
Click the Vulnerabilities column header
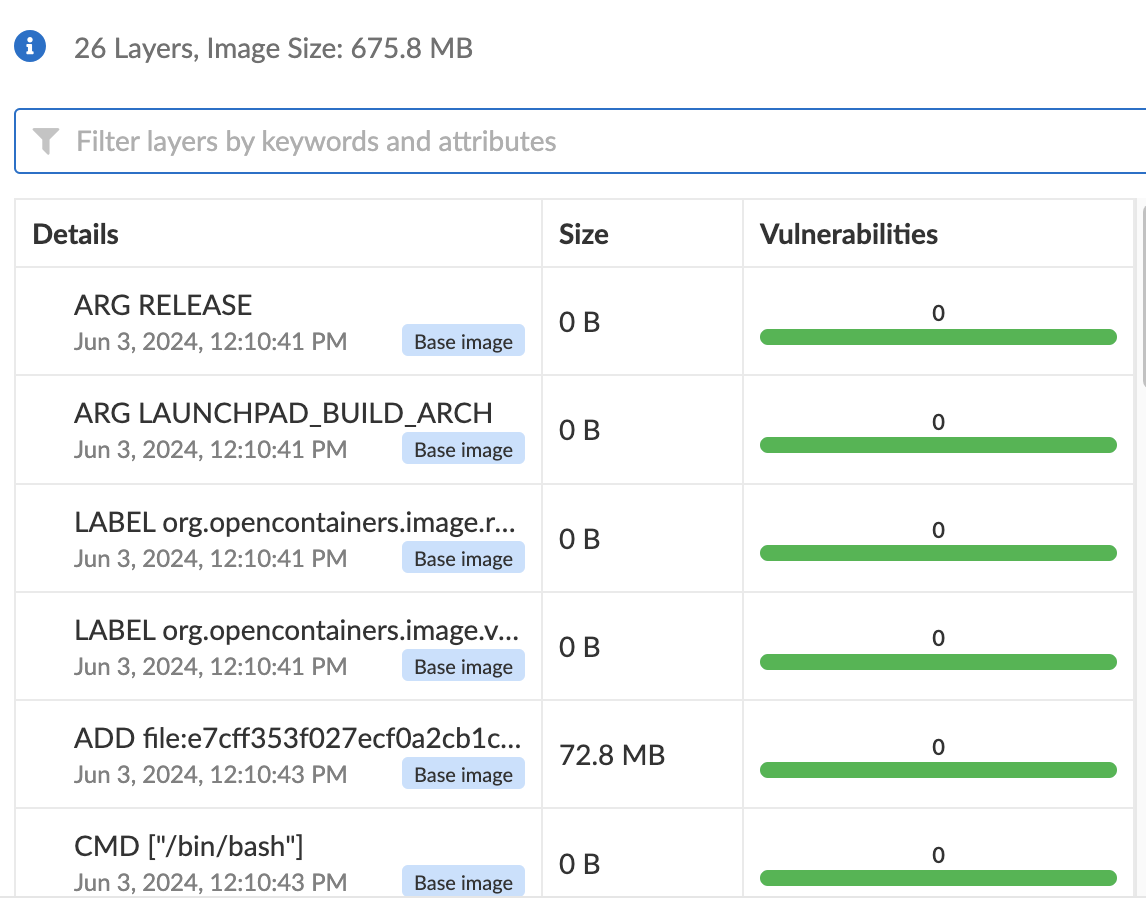click(x=849, y=235)
